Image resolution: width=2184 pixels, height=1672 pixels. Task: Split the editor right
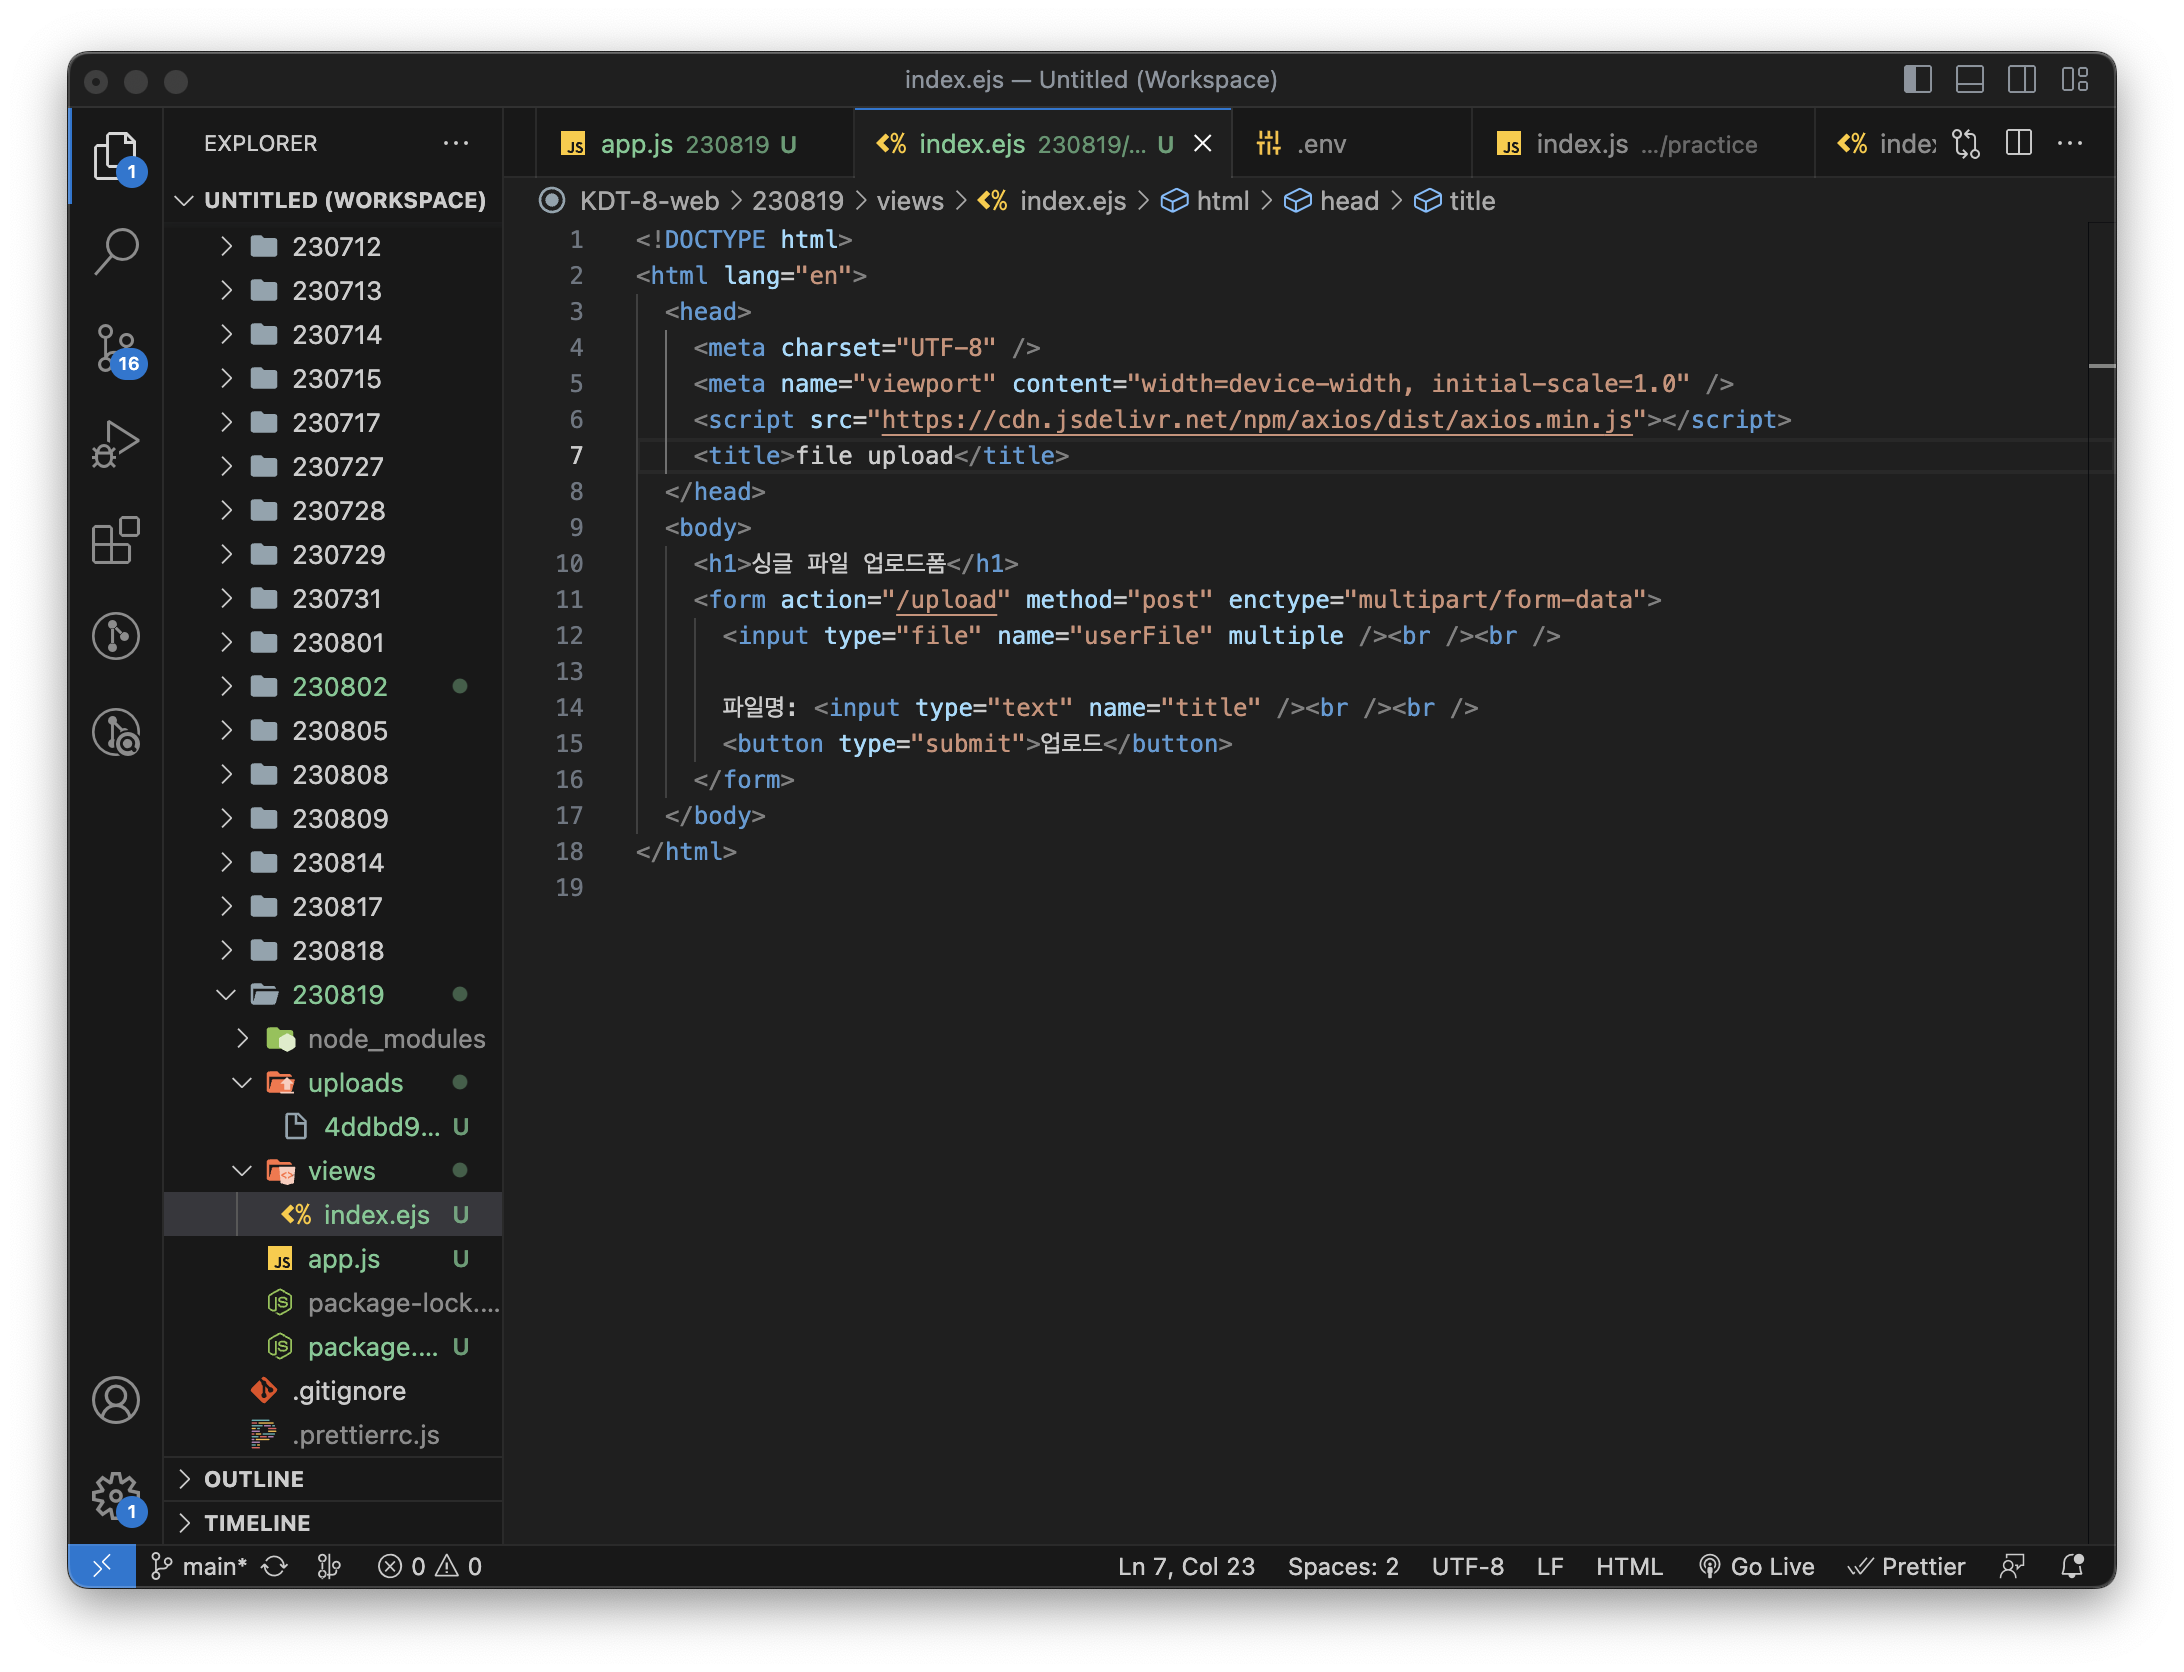(x=2018, y=144)
